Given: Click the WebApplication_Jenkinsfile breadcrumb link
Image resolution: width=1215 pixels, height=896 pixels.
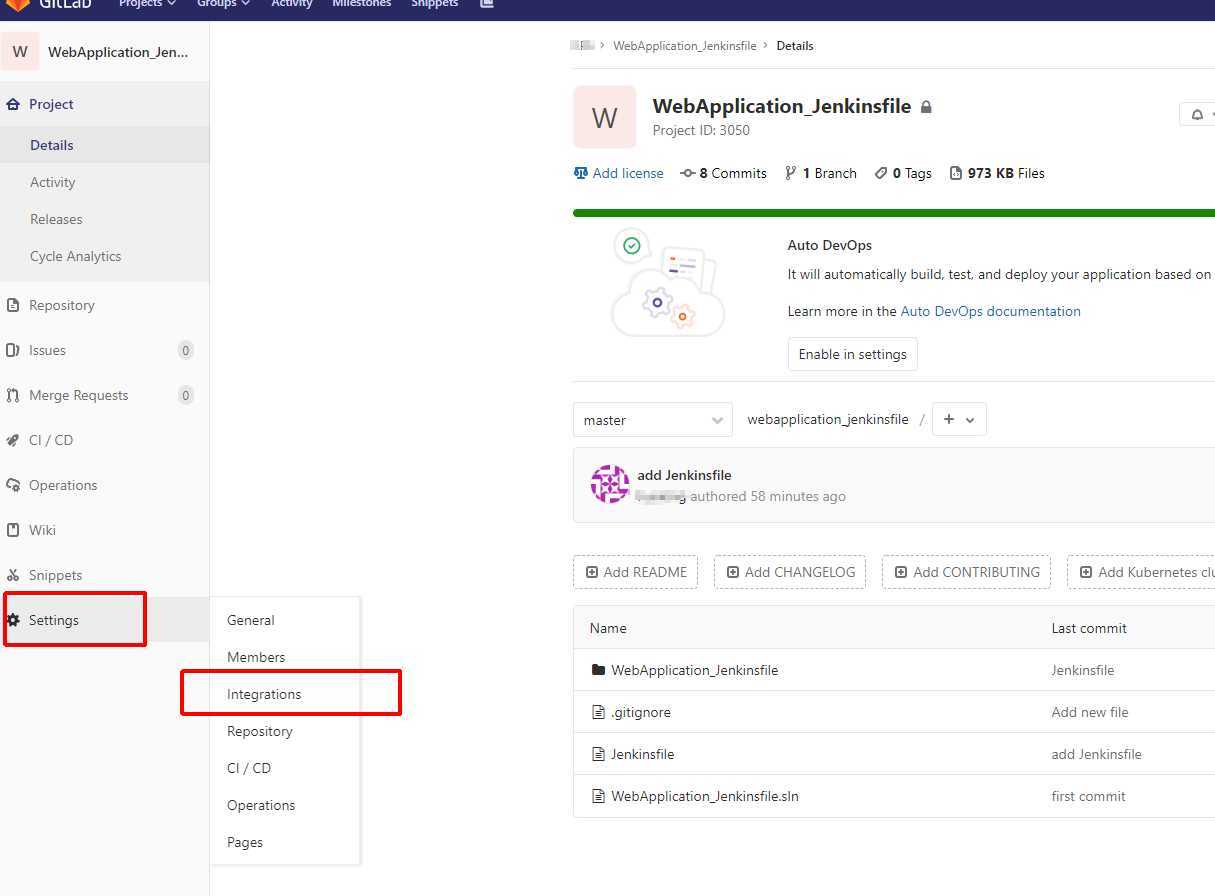Looking at the screenshot, I should click(685, 46).
